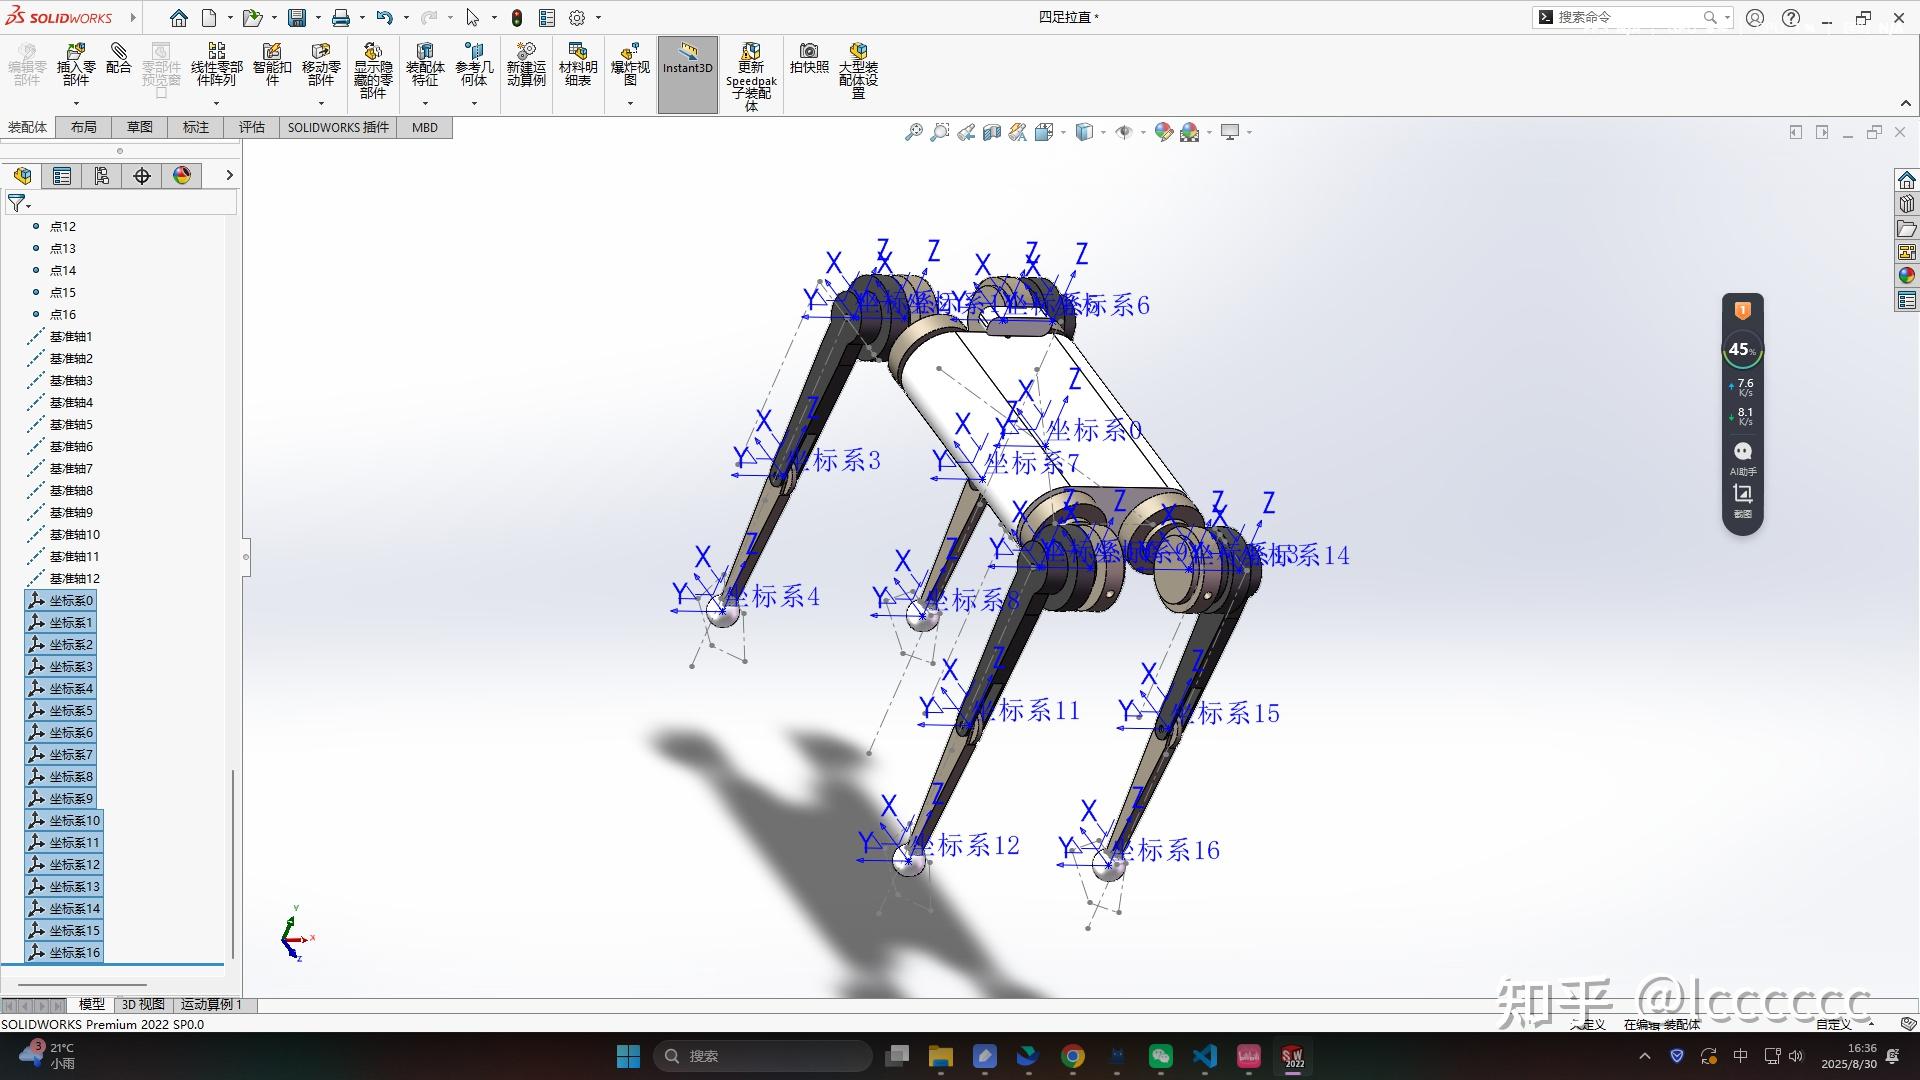Expand the 参考几何体 dropdown arrow
Viewport: 1920px width, 1080px height.
pos(474,104)
